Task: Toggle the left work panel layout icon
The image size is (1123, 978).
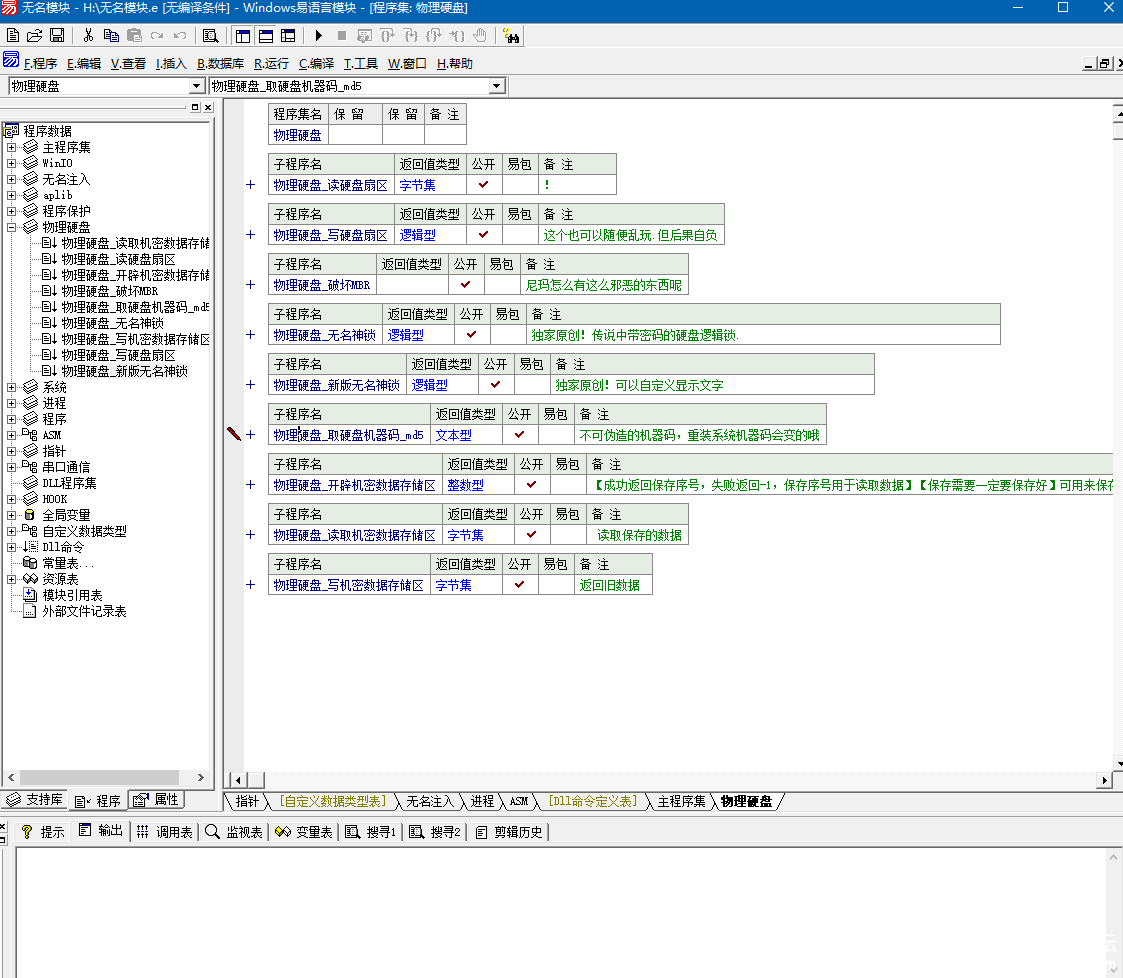Action: [x=243, y=35]
